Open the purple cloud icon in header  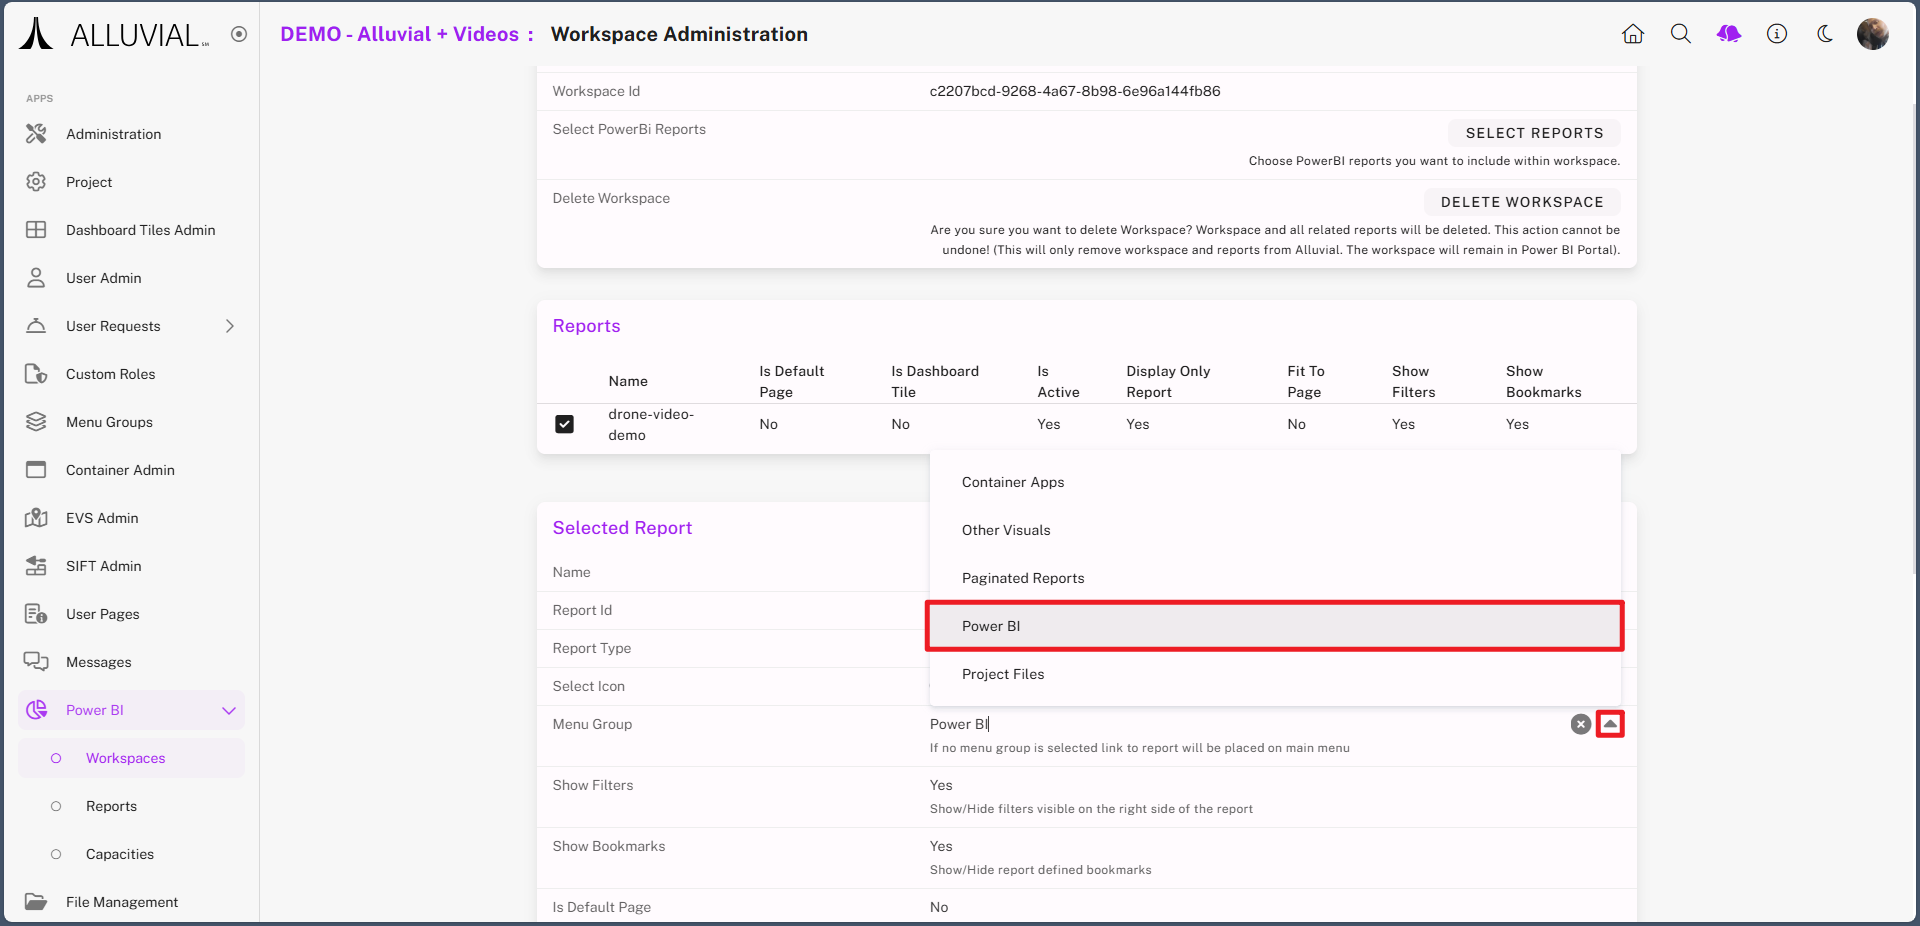(x=1729, y=34)
